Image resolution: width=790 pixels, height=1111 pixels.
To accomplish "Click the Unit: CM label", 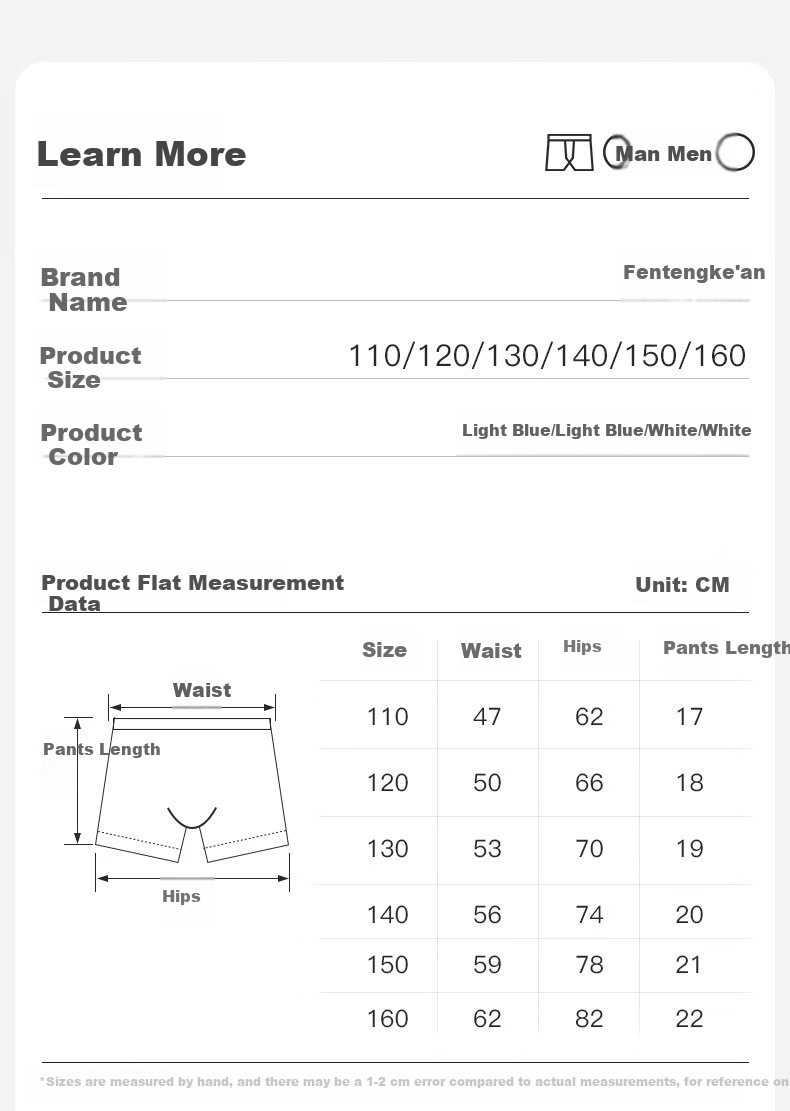I will tap(682, 585).
